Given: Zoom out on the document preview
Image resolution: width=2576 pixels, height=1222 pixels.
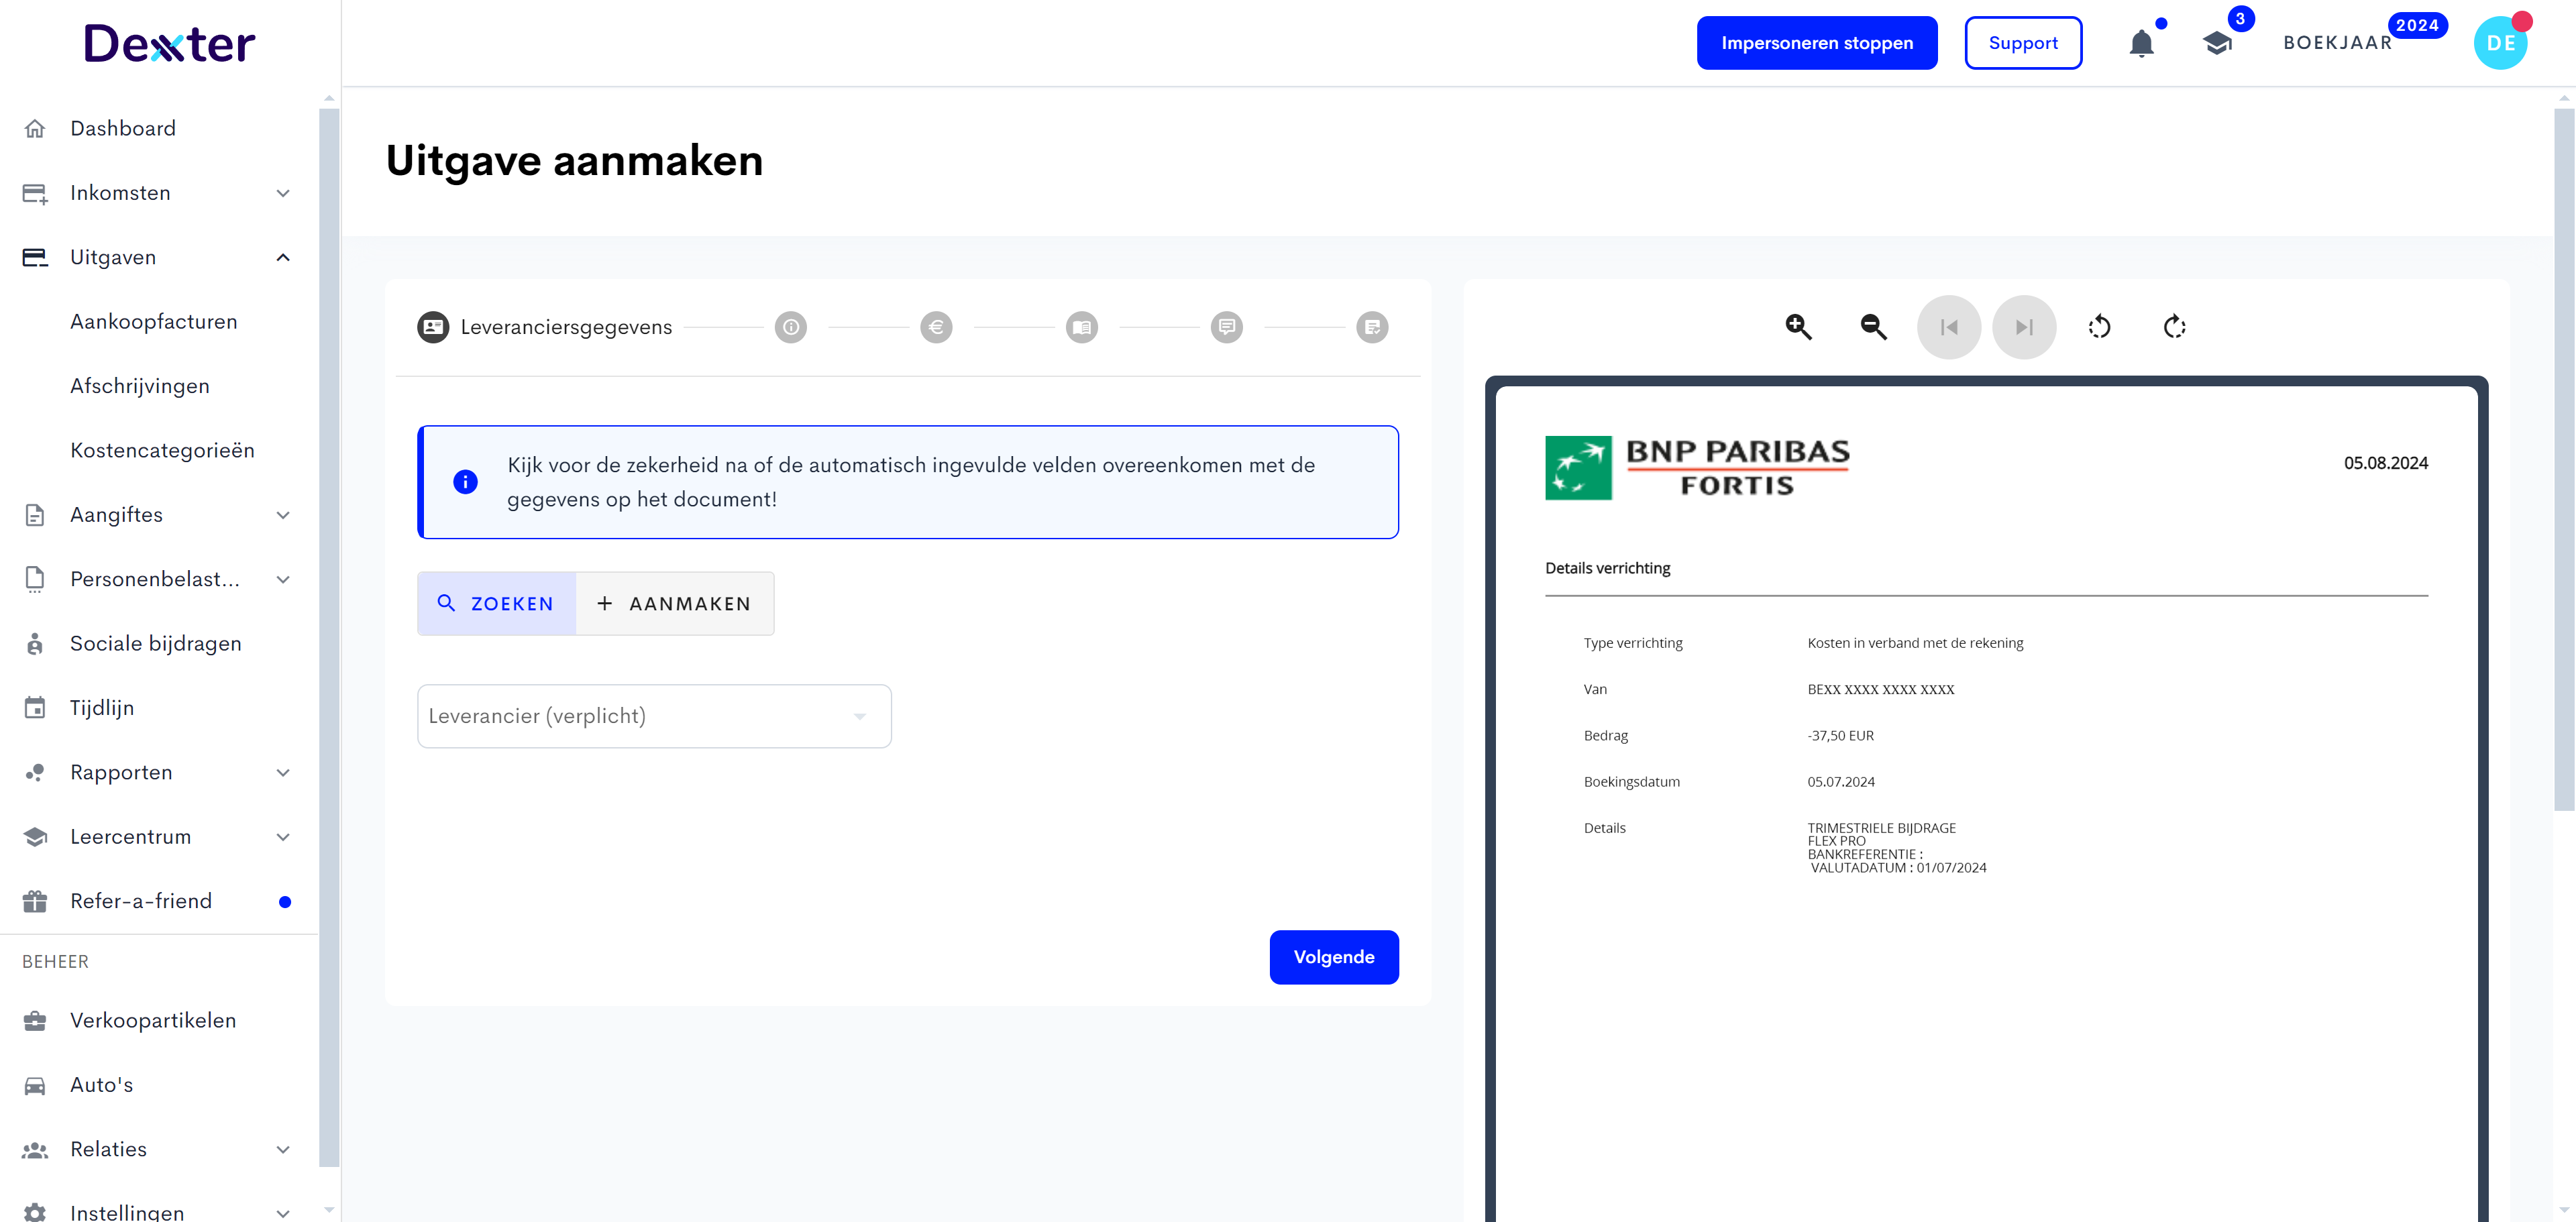Looking at the screenshot, I should pyautogui.click(x=1873, y=327).
